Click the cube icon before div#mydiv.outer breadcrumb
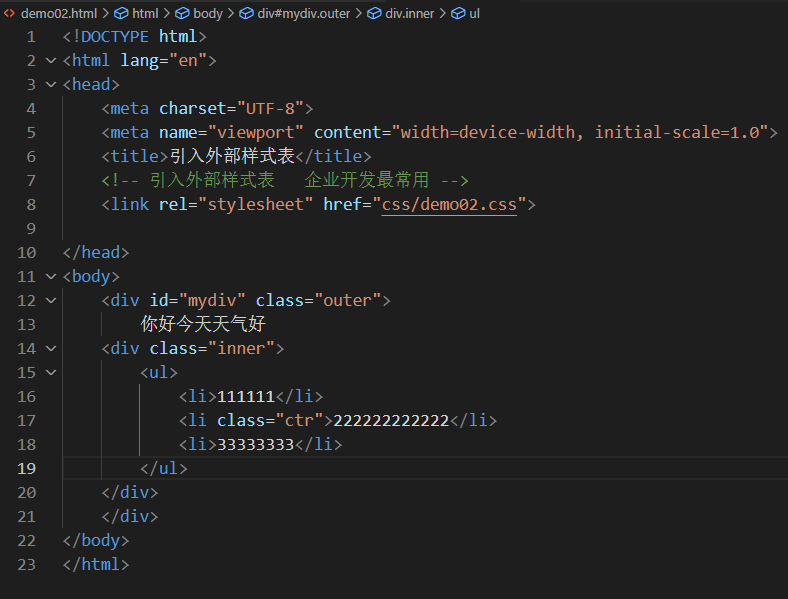 pyautogui.click(x=246, y=14)
